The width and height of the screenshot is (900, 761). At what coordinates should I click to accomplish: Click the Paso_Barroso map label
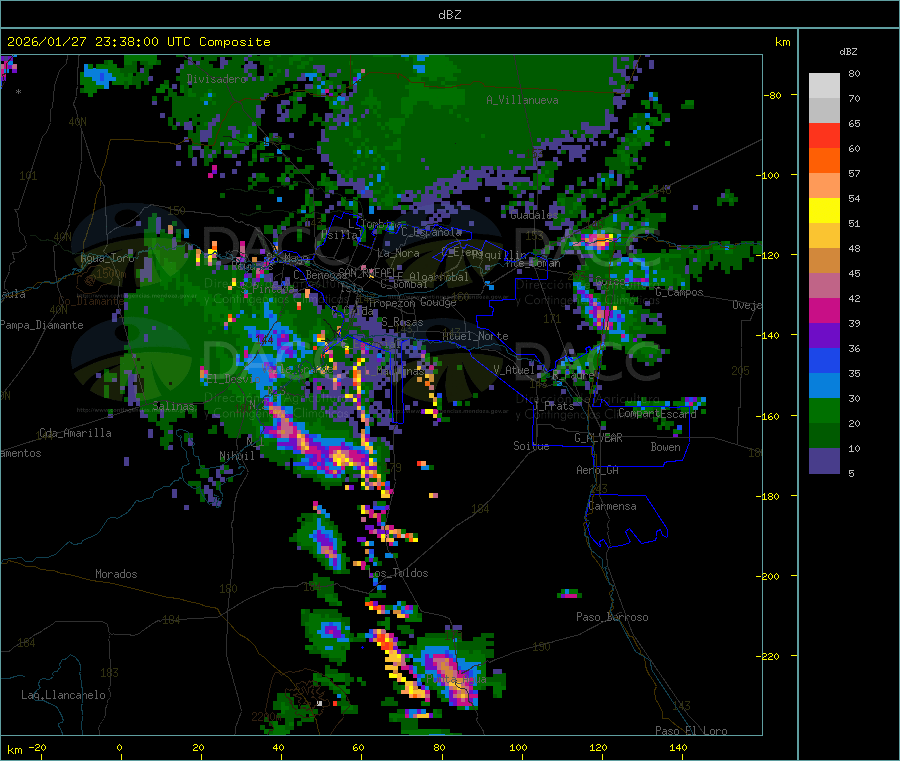click(x=612, y=618)
